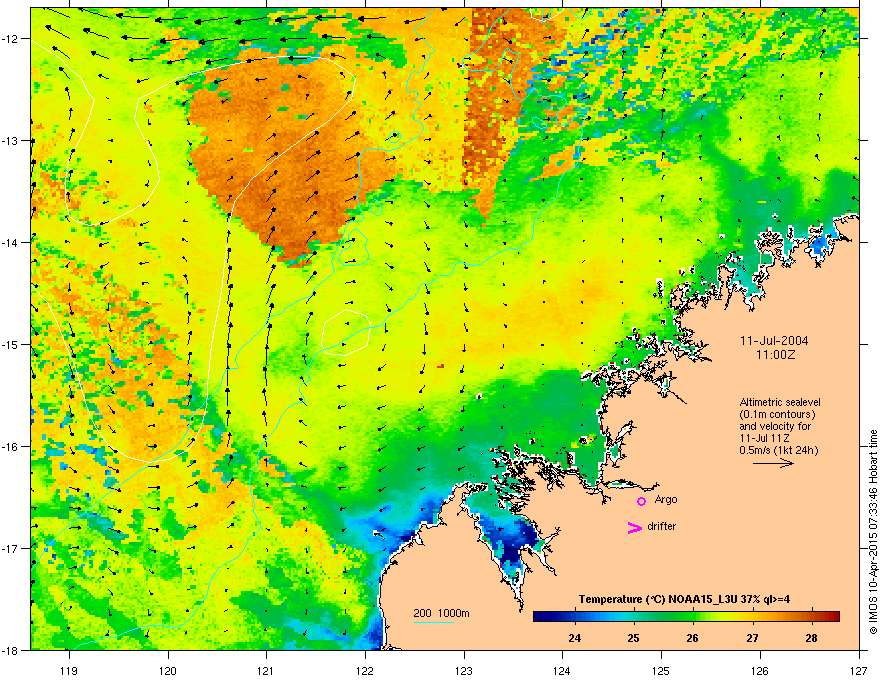
Task: Click the '26' temperature scale value
Action: [693, 638]
